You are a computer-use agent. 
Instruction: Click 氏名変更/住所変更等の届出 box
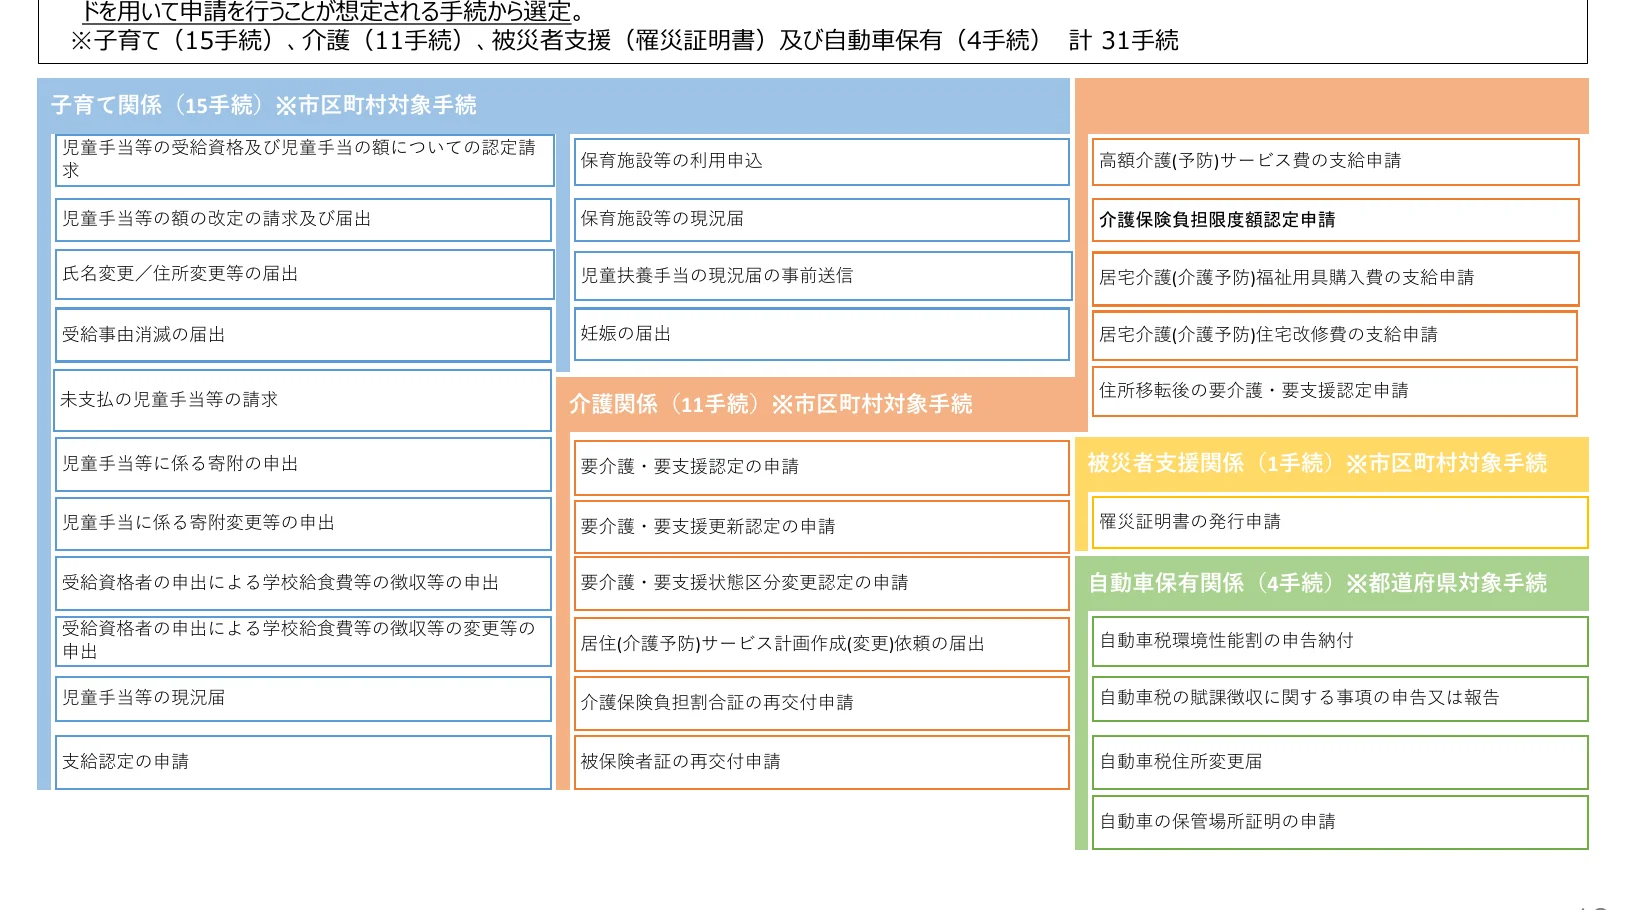tap(303, 274)
